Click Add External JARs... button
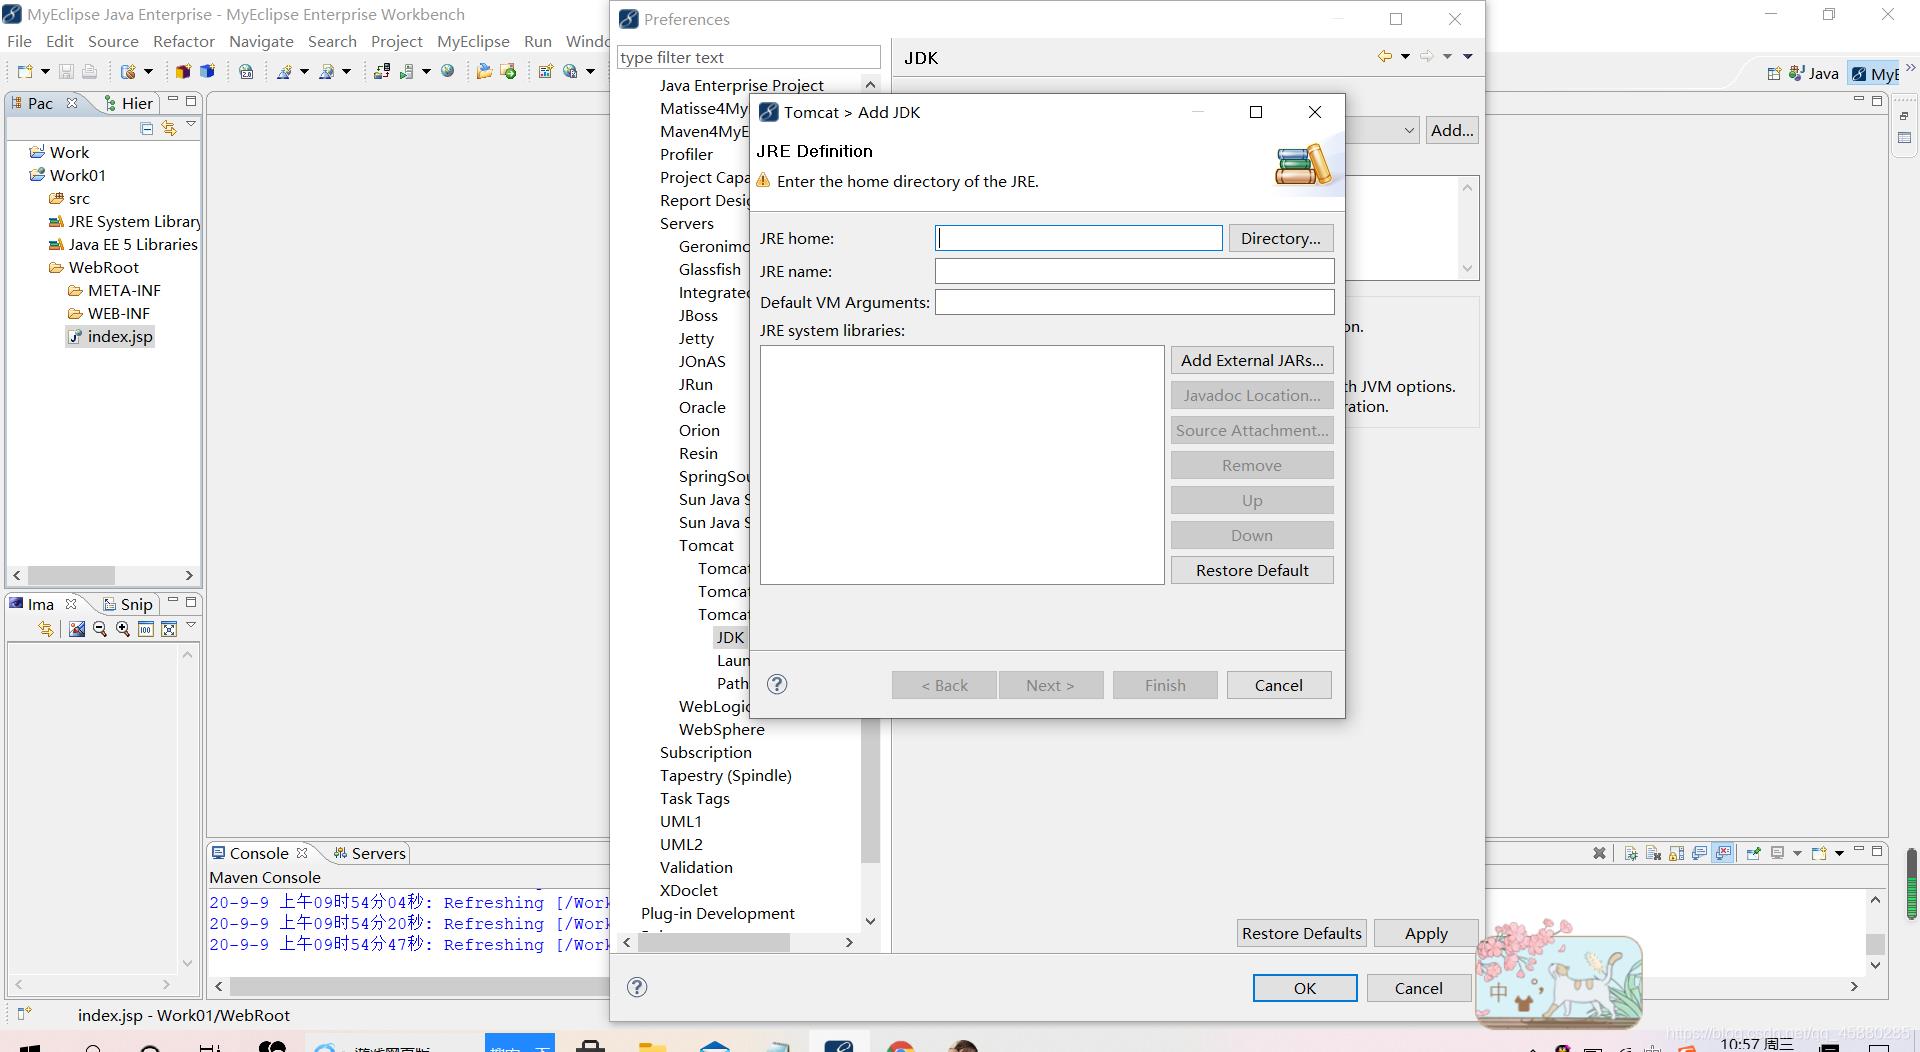Screen dimensions: 1920x1052 point(1252,360)
